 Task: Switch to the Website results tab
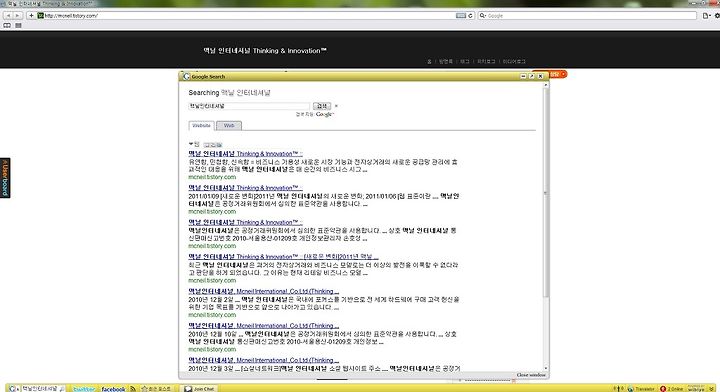click(201, 125)
